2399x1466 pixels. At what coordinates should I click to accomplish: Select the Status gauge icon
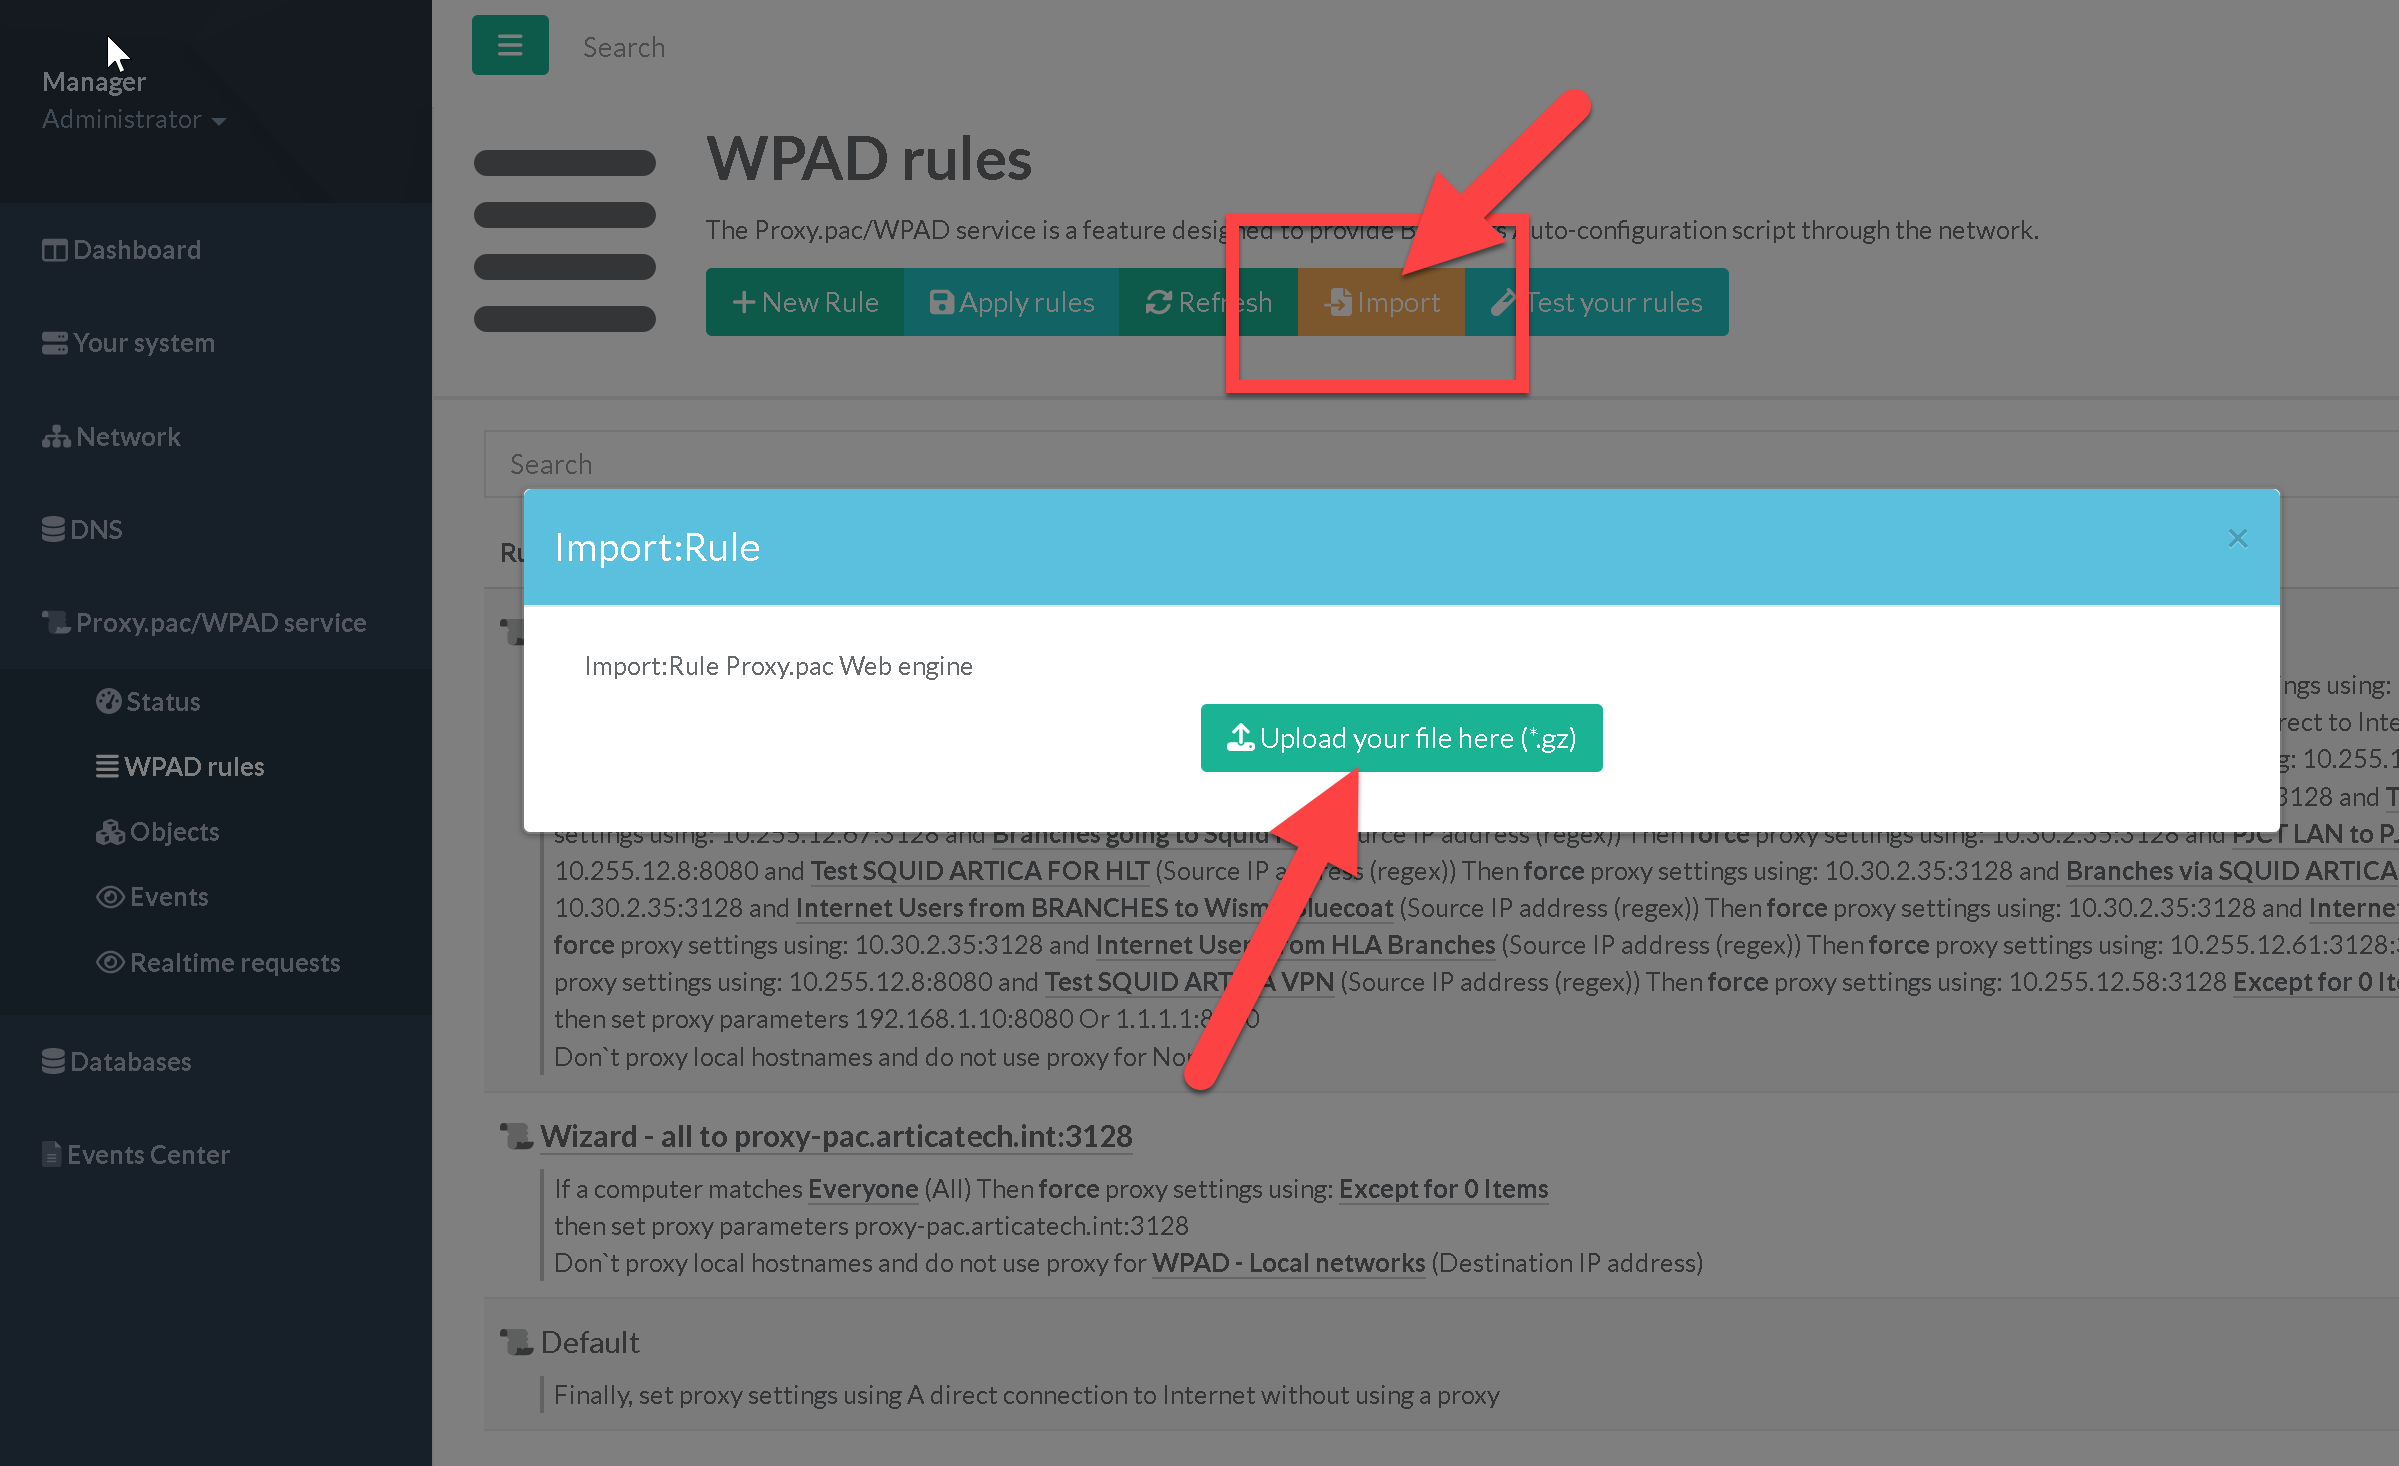pos(108,701)
